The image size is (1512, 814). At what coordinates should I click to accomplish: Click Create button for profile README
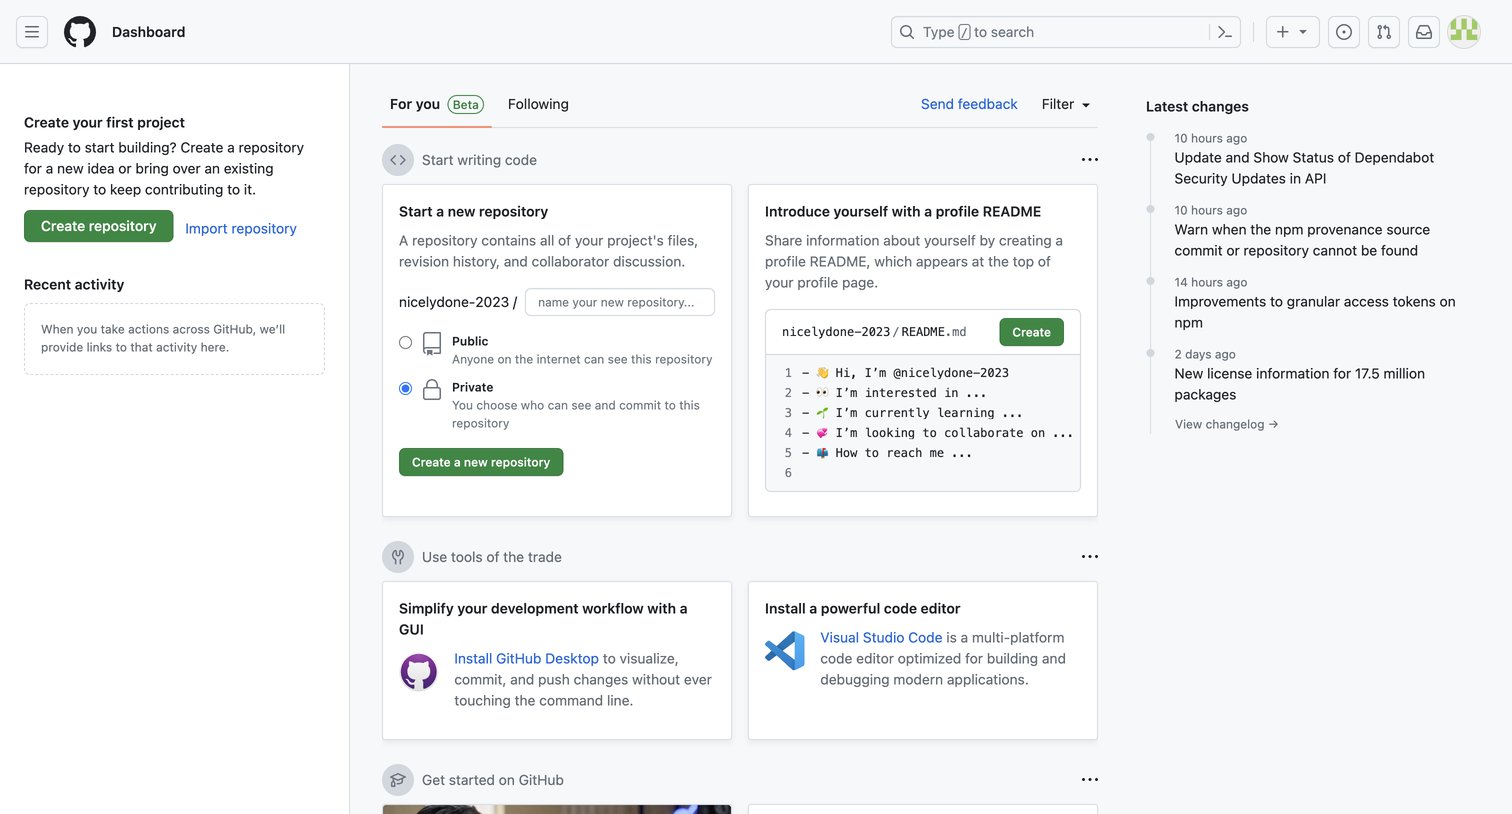[1031, 332]
